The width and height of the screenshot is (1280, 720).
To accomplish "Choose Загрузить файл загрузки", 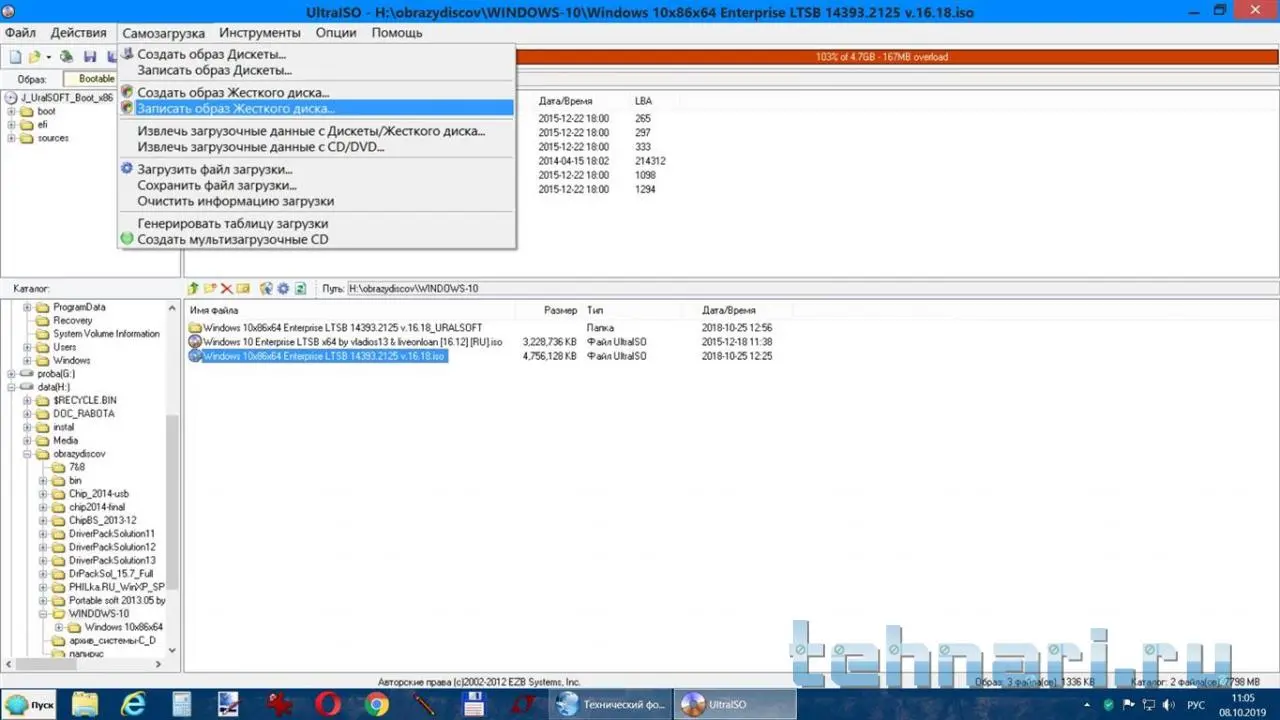I will coord(316,170).
